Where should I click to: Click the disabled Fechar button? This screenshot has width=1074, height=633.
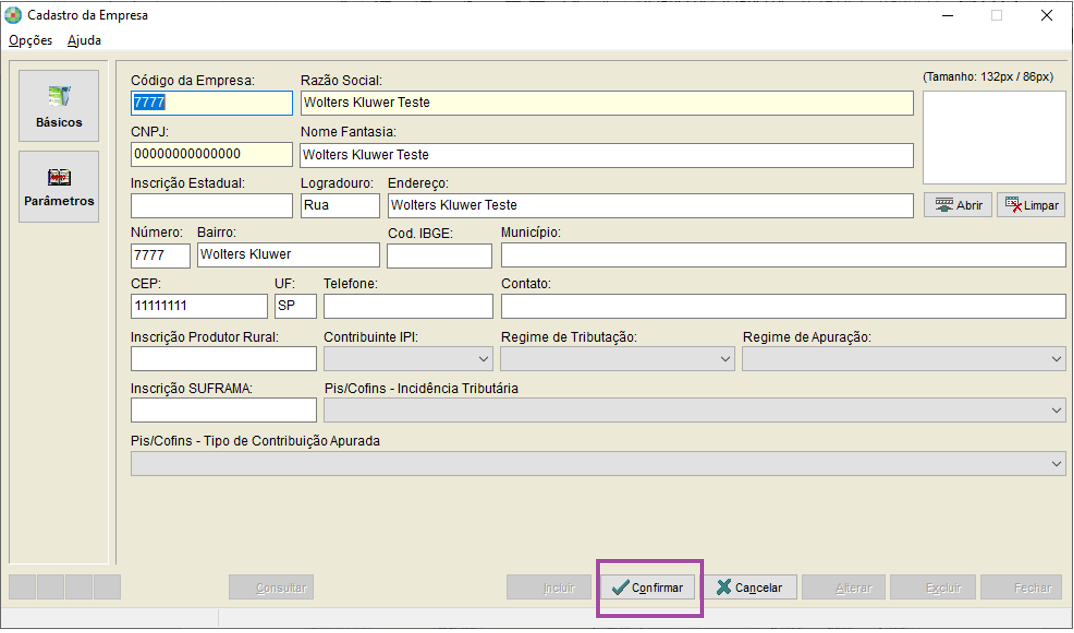point(1023,587)
